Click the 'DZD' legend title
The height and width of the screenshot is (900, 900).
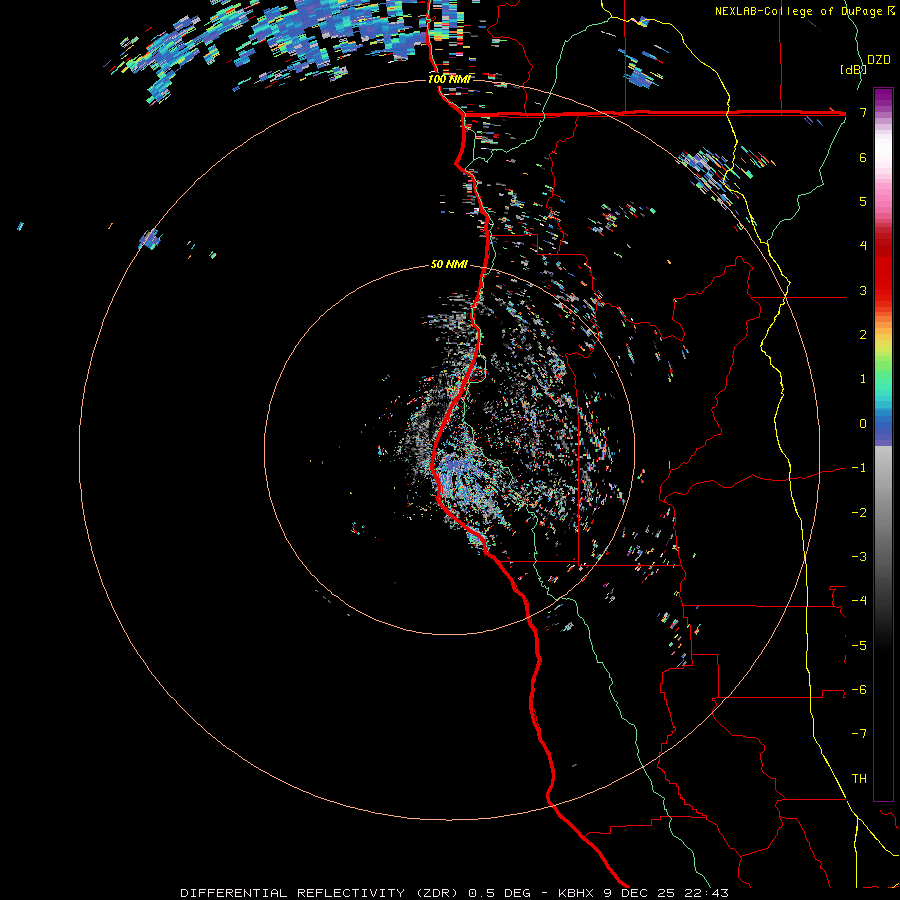[x=879, y=60]
